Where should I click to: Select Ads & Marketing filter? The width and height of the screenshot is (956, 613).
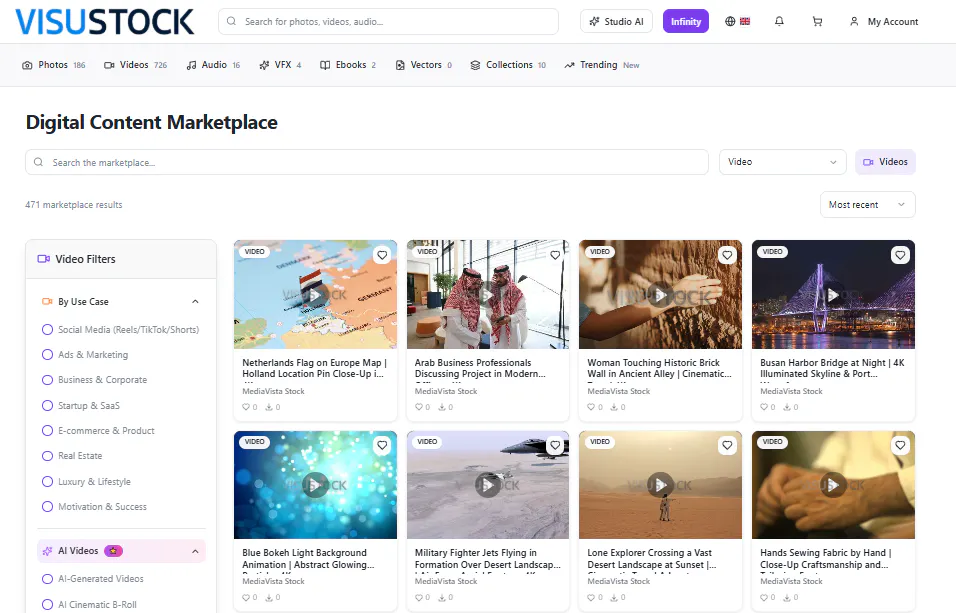pos(85,354)
